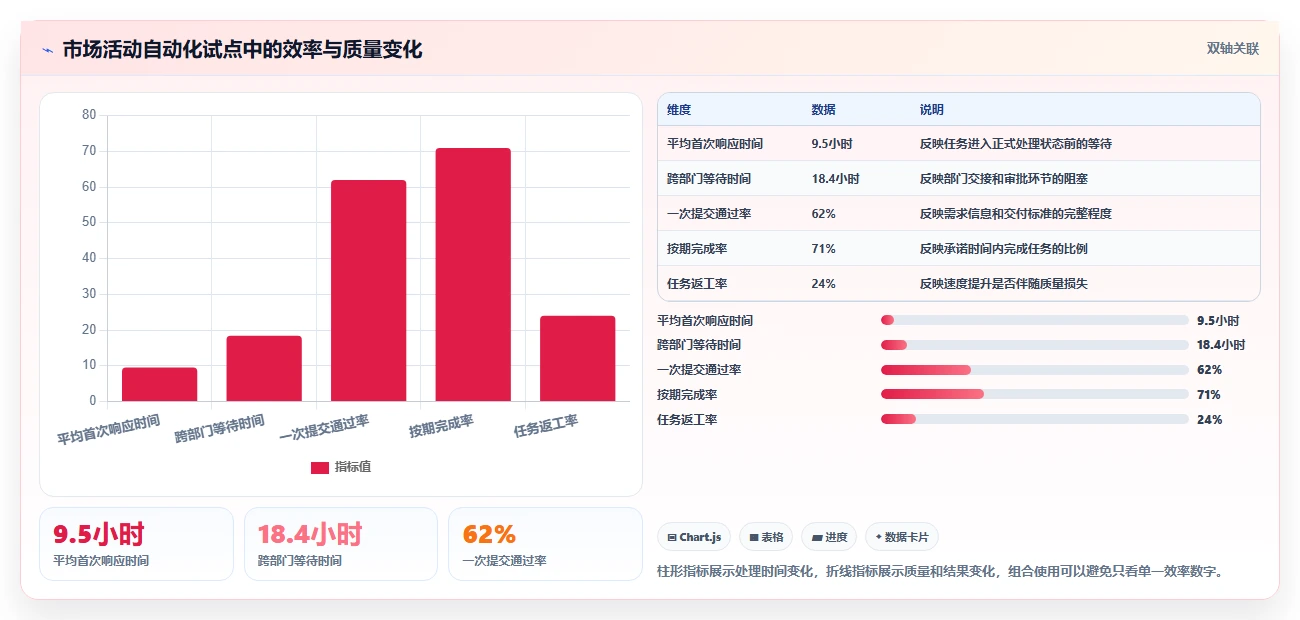Open the 62% stat card
The height and width of the screenshot is (620, 1300).
545,544
